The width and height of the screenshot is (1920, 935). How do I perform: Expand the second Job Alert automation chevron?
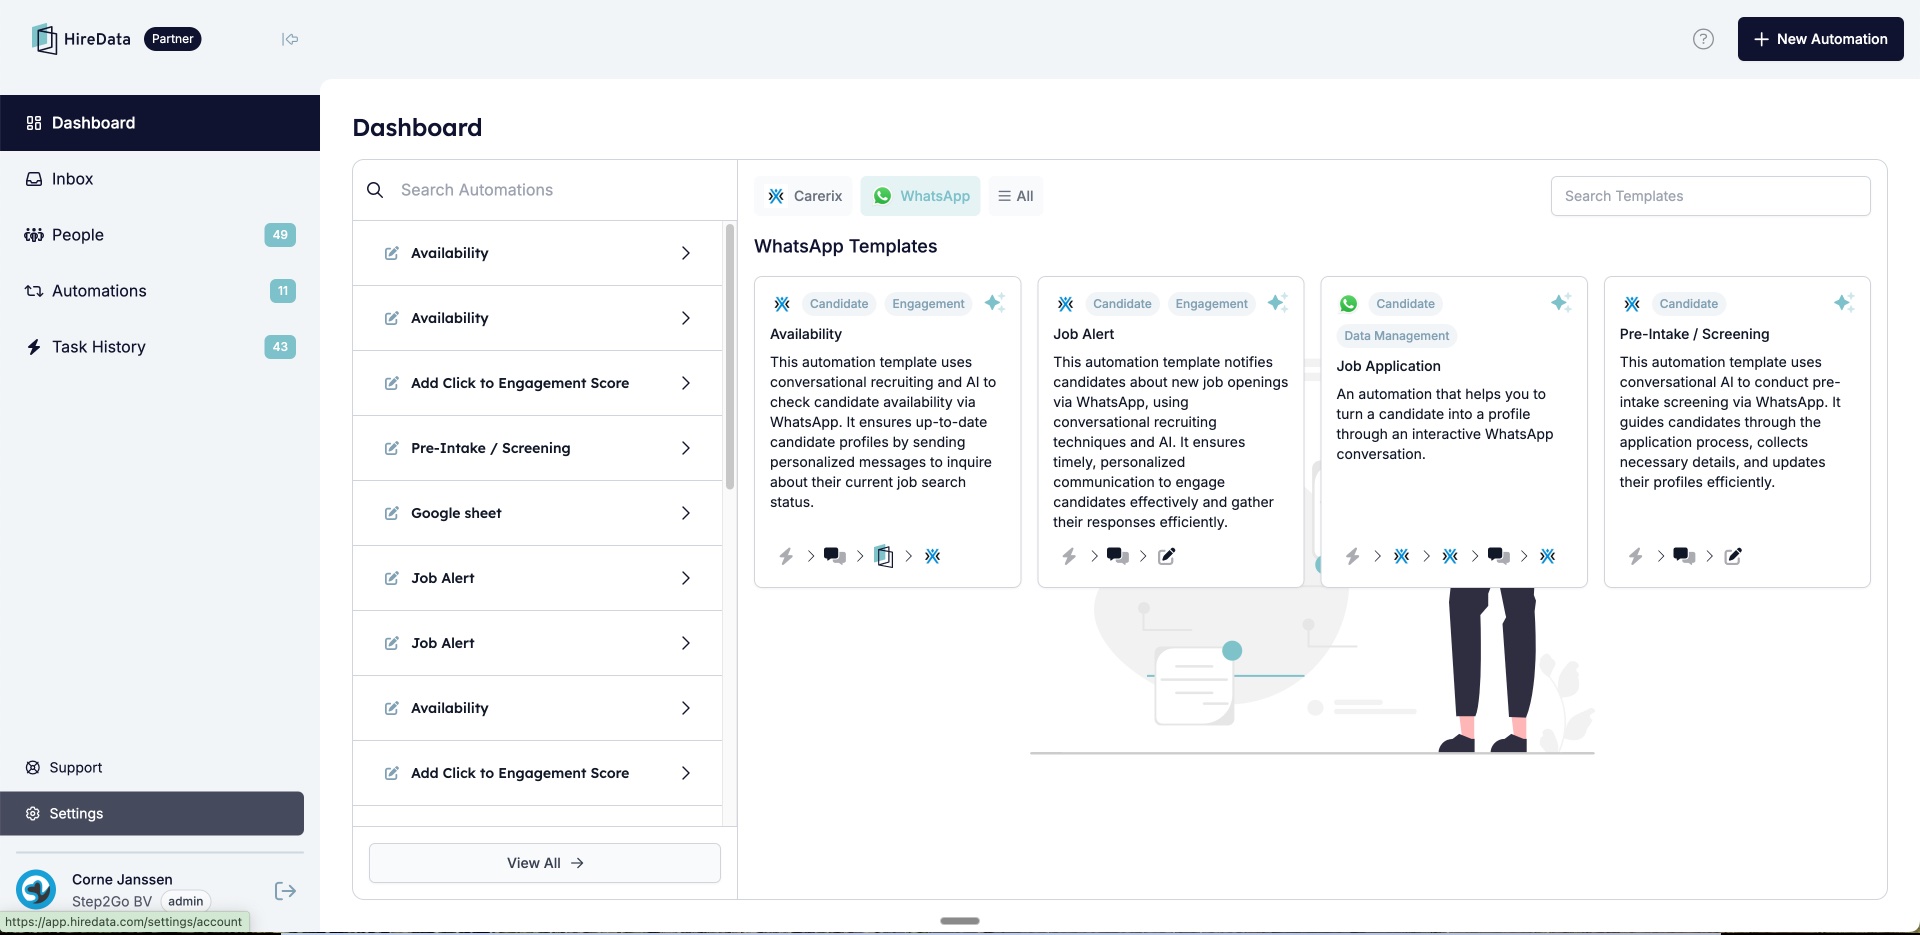[686, 643]
